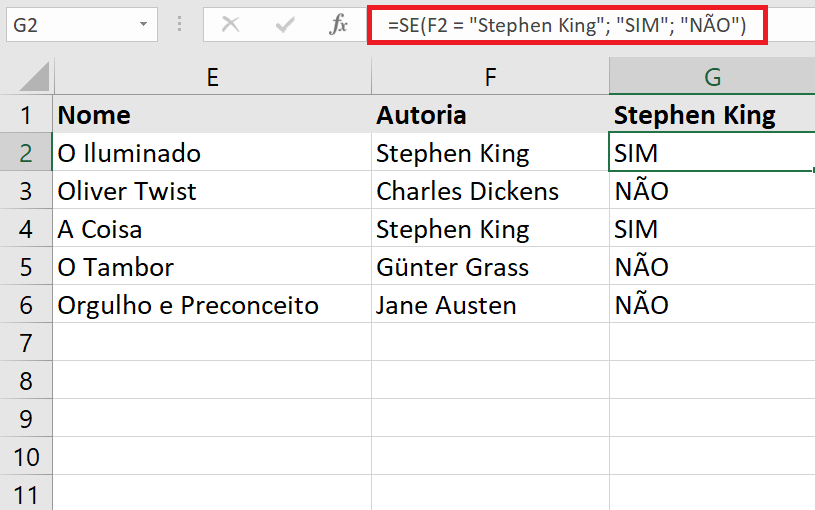Expand the Name Box dropdown arrow
This screenshot has height=510, width=815.
[x=143, y=24]
